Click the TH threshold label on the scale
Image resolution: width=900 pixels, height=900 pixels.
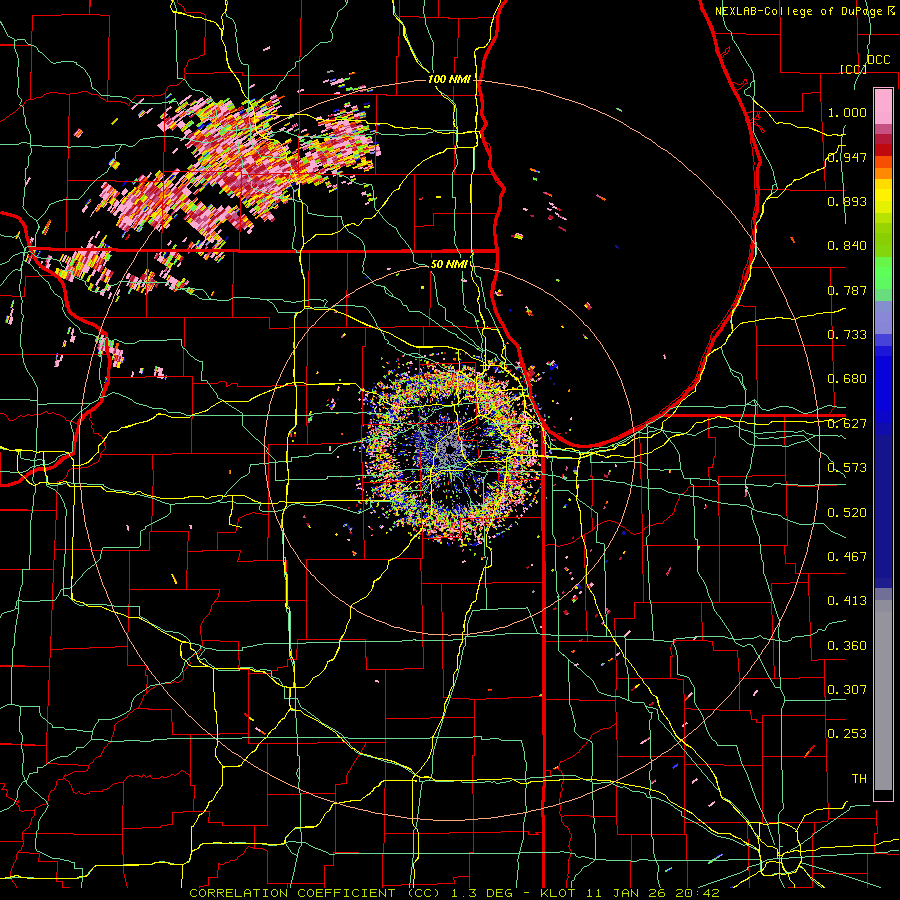859,779
